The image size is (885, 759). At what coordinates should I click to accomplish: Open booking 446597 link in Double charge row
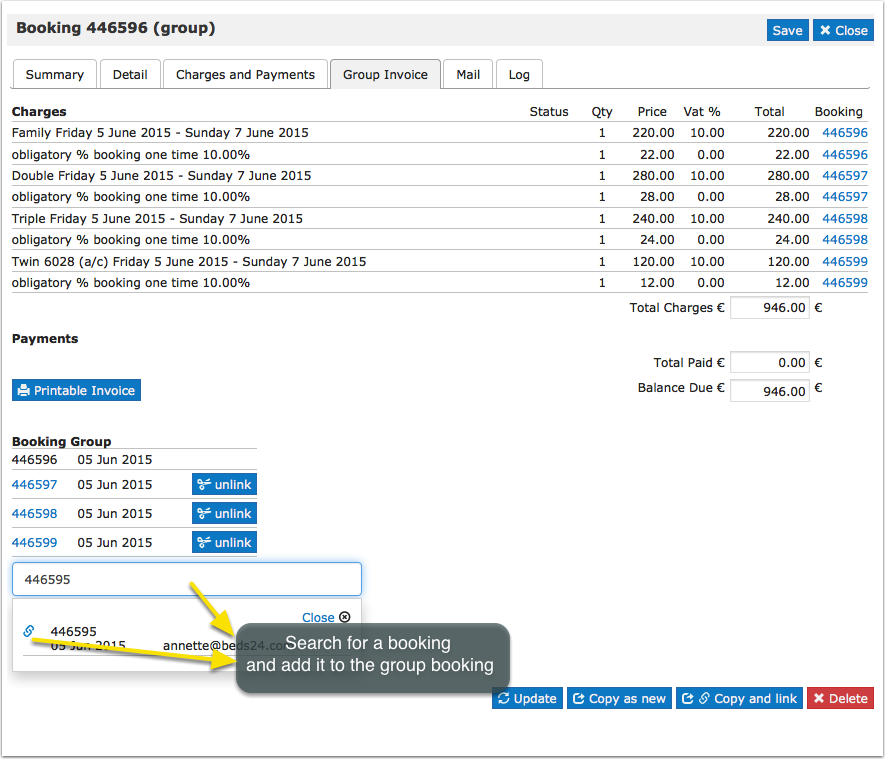844,176
